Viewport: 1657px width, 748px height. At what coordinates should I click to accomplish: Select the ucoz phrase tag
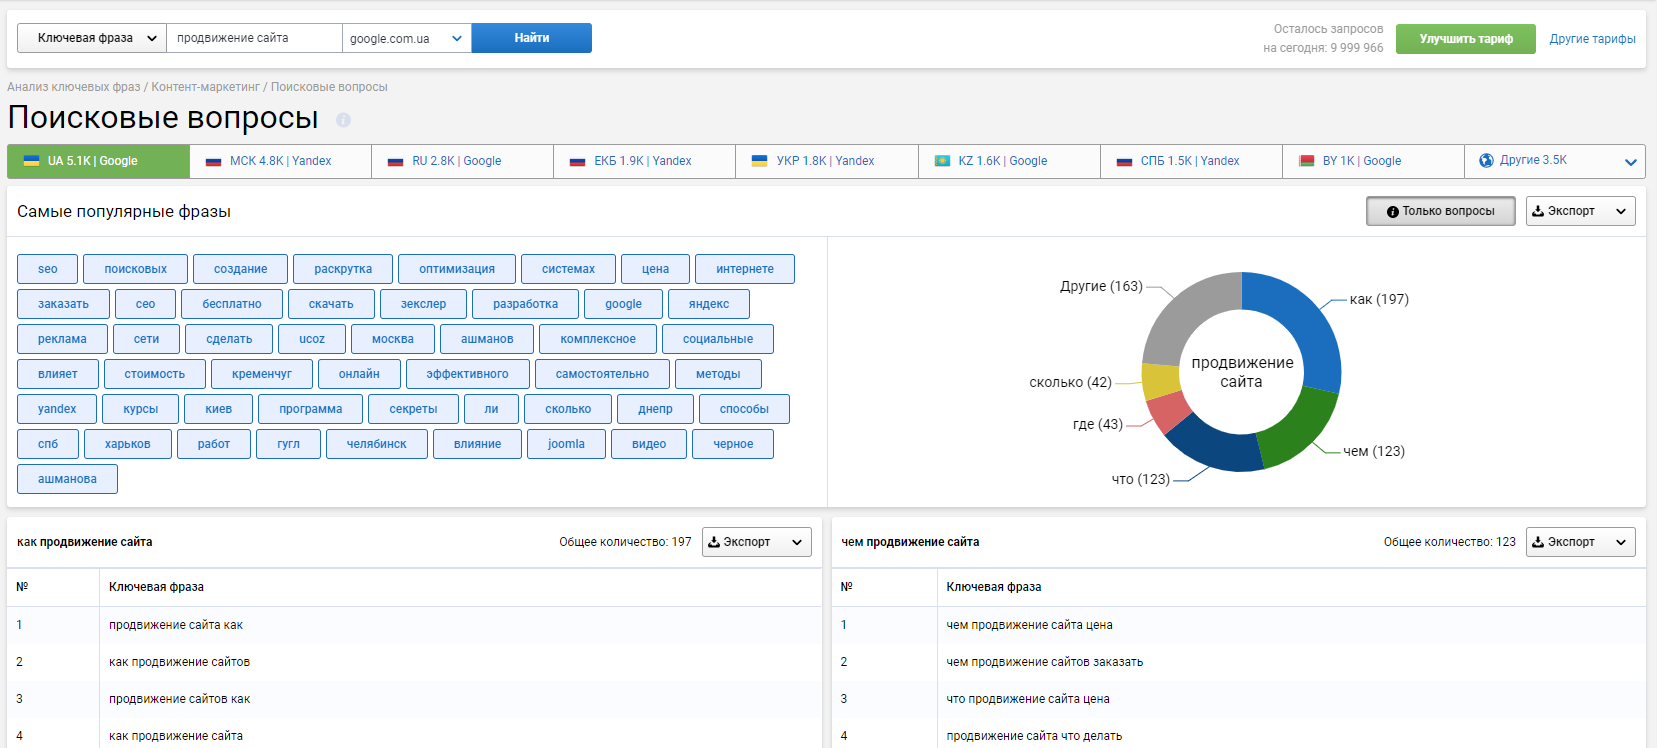point(312,339)
